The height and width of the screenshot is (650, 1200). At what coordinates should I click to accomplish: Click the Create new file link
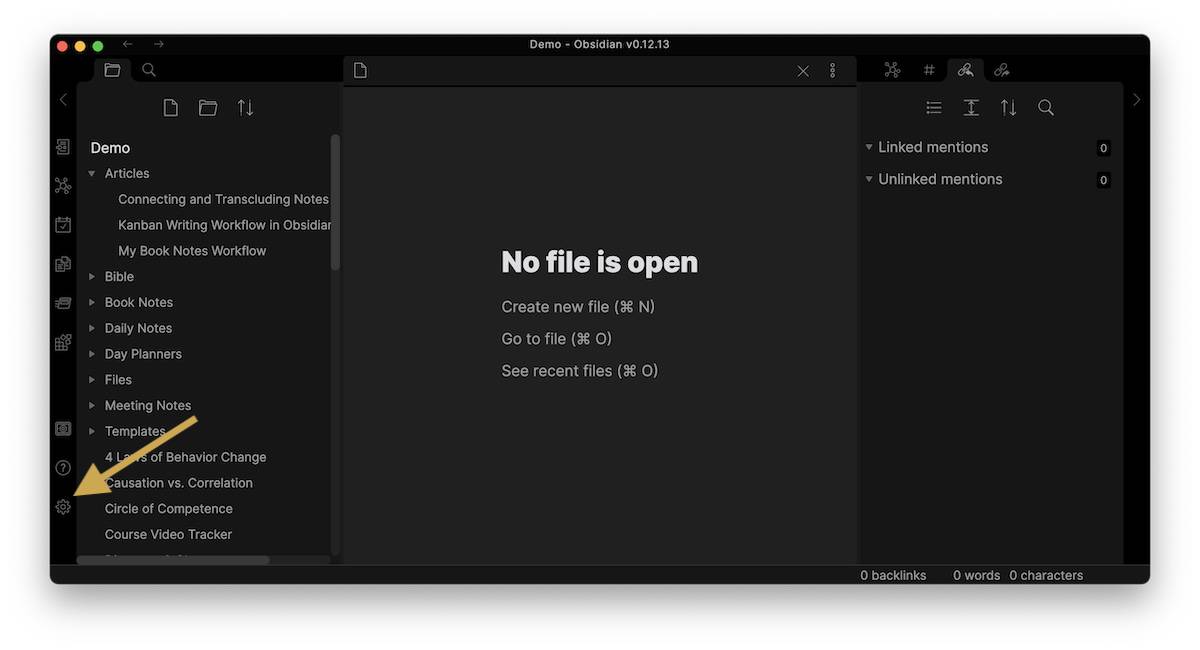click(x=578, y=307)
